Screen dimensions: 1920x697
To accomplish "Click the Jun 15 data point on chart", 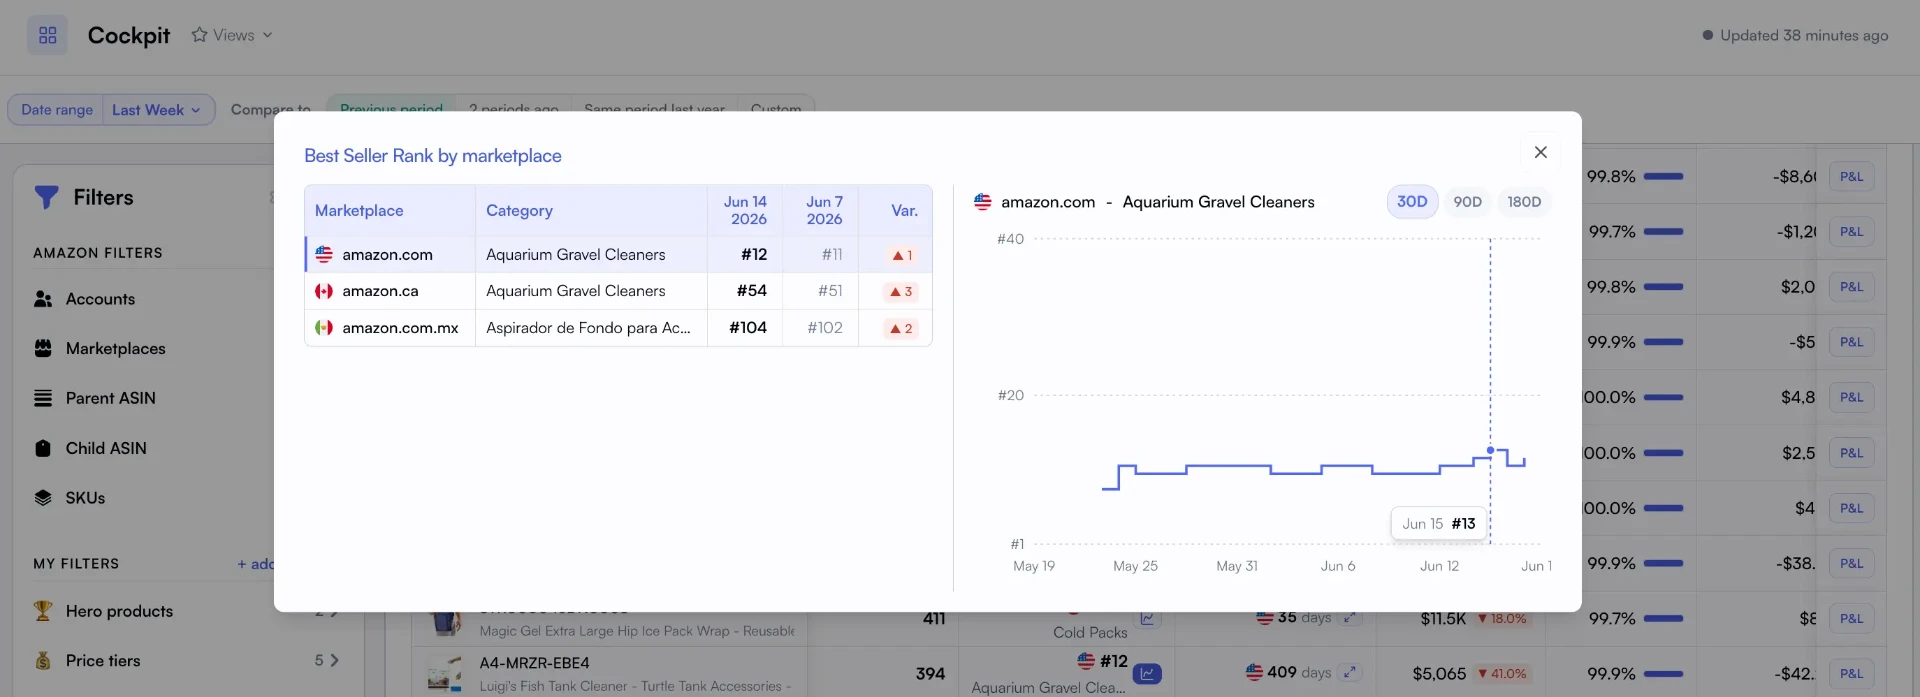I will [1490, 451].
